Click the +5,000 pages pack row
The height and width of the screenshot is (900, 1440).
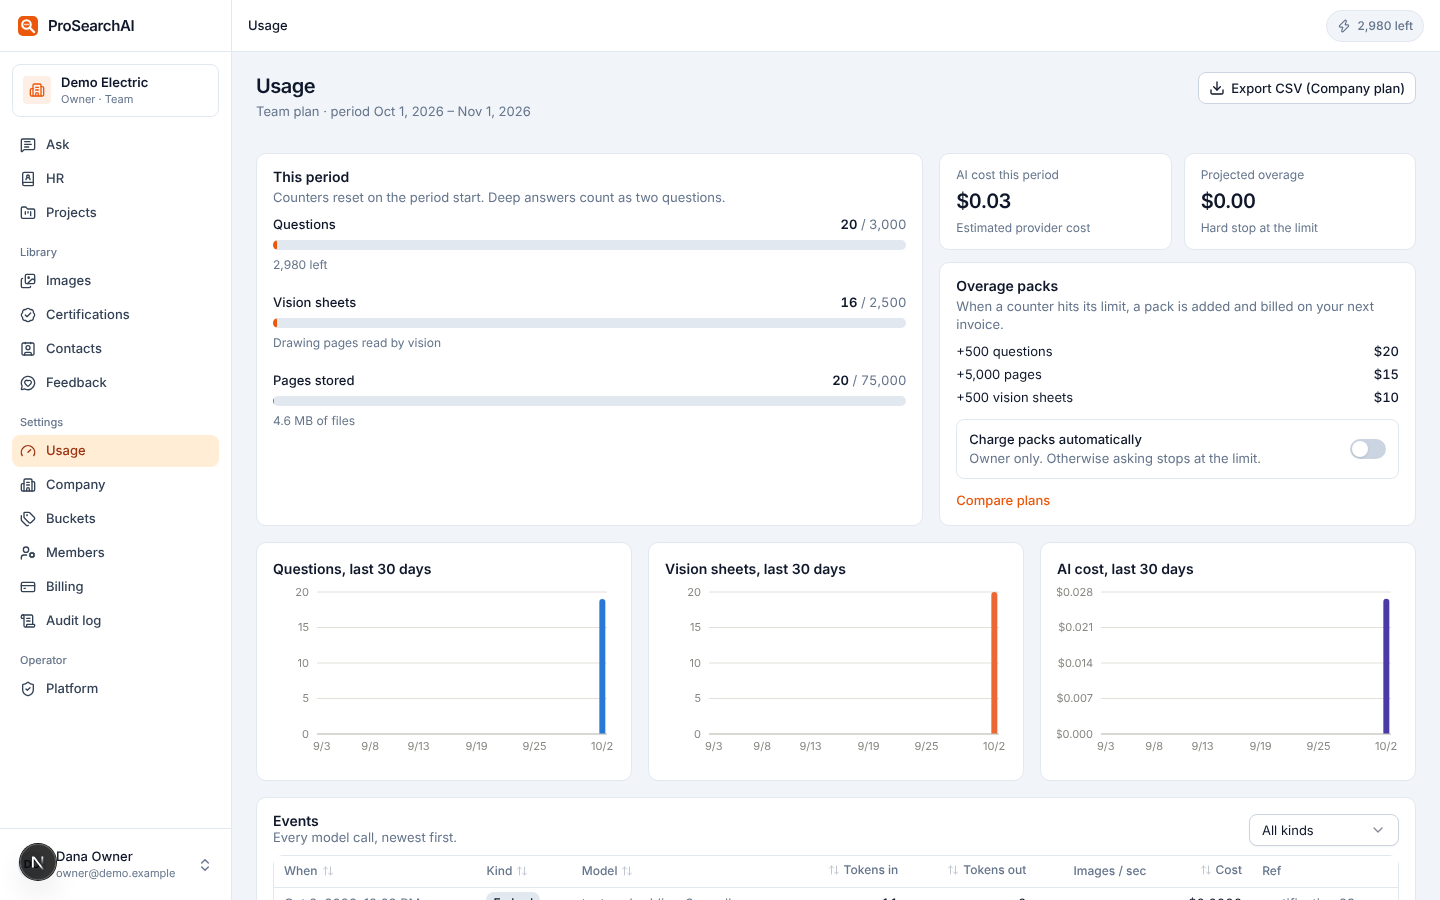[x=1177, y=375]
